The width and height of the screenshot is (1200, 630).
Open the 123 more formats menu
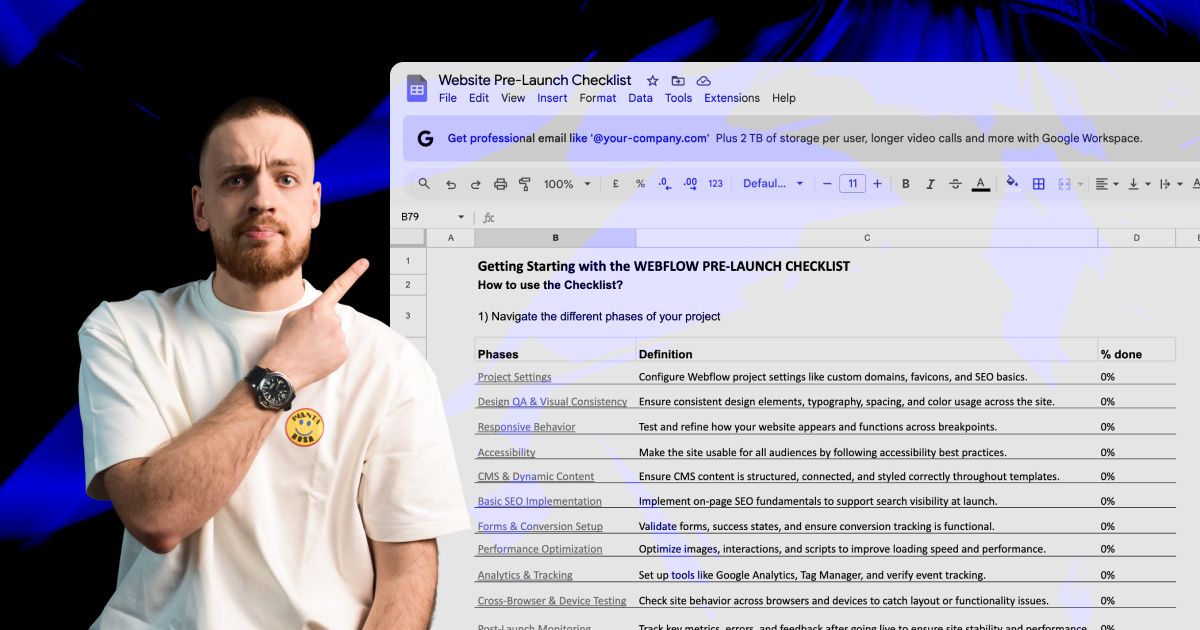(x=715, y=184)
